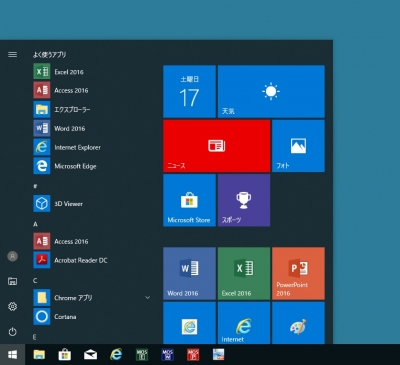Click the Power icon in Start sidebar

coord(12,332)
